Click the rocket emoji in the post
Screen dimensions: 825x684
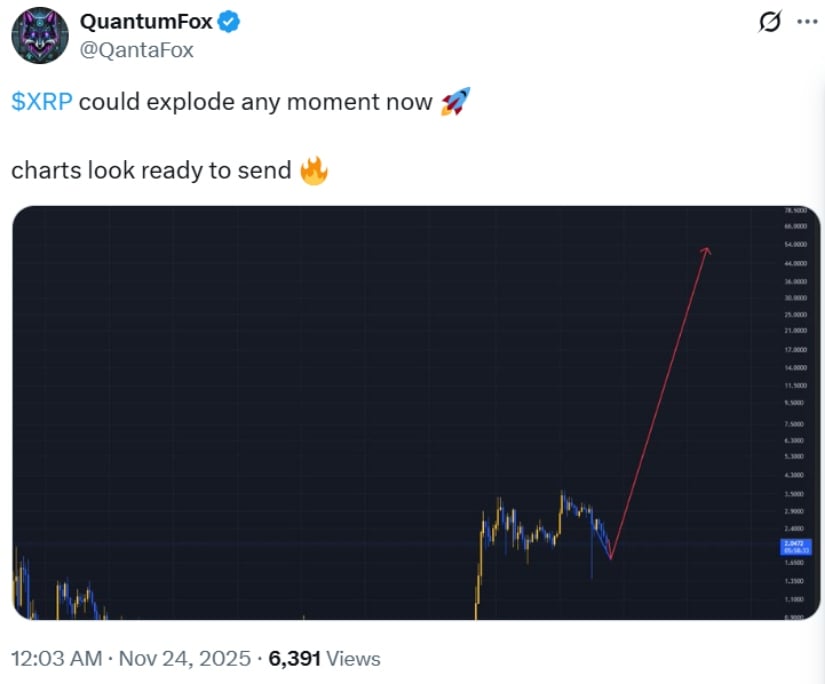coord(455,102)
